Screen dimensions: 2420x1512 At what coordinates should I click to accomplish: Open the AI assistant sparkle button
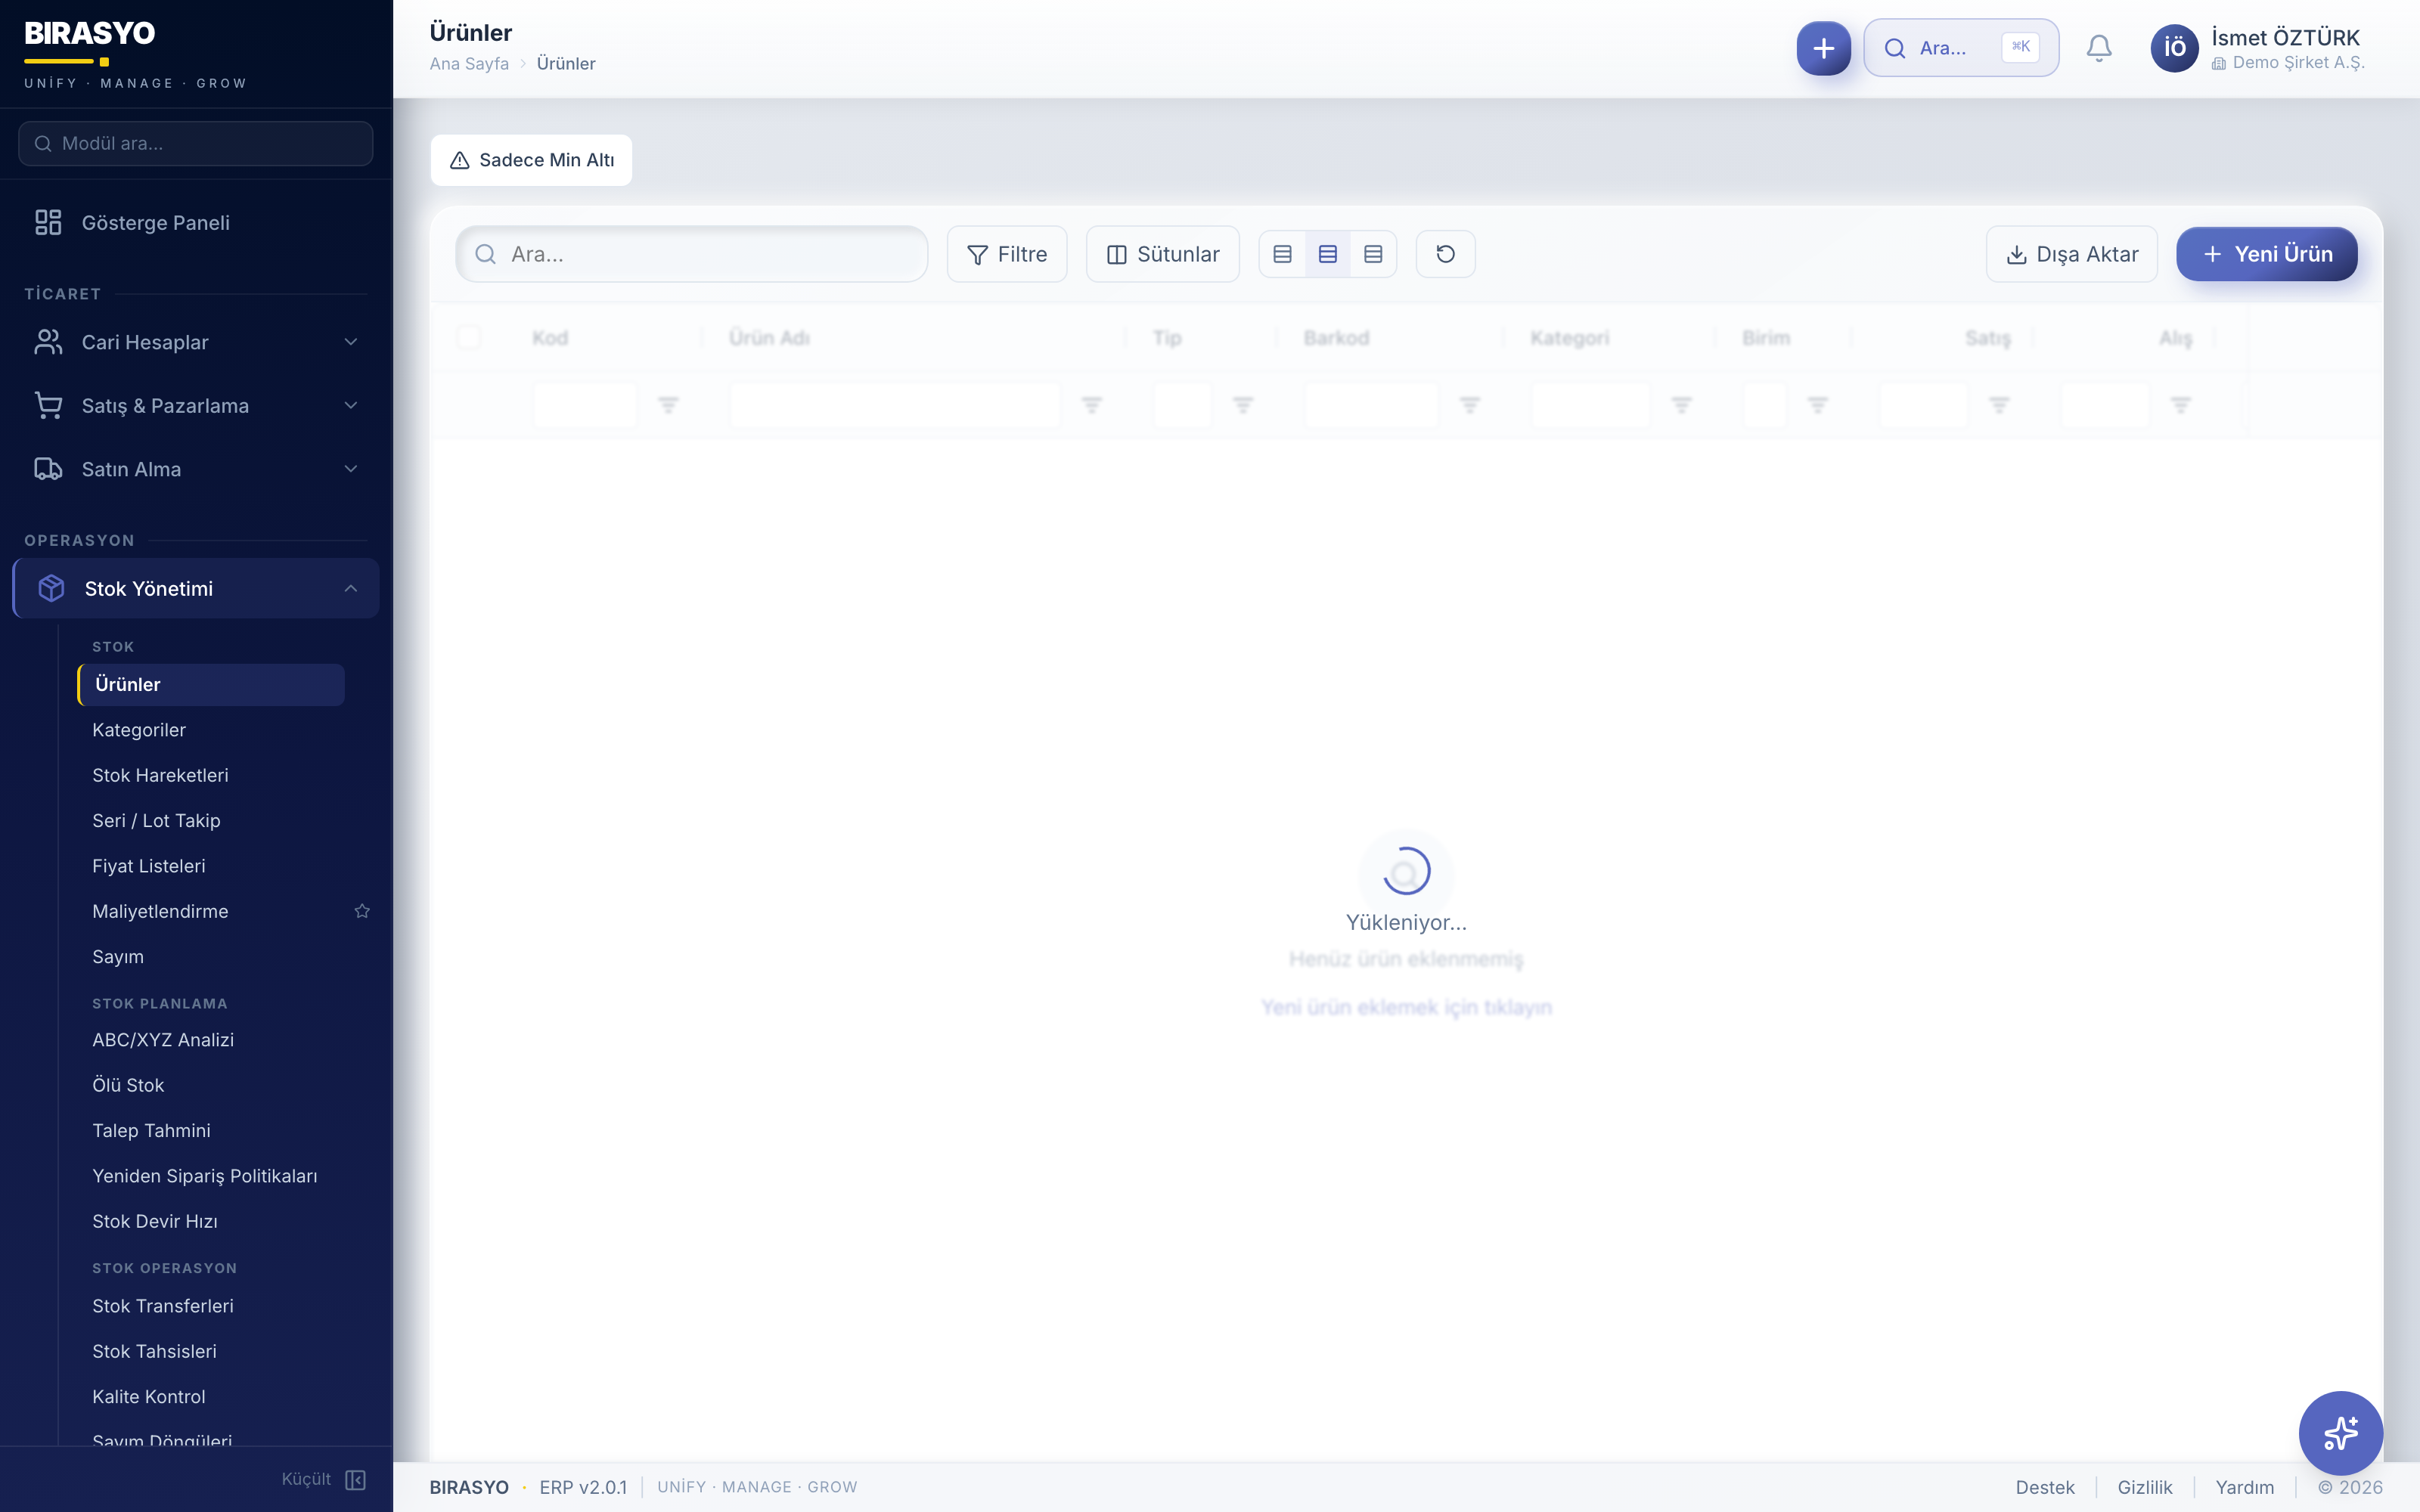tap(2339, 1432)
